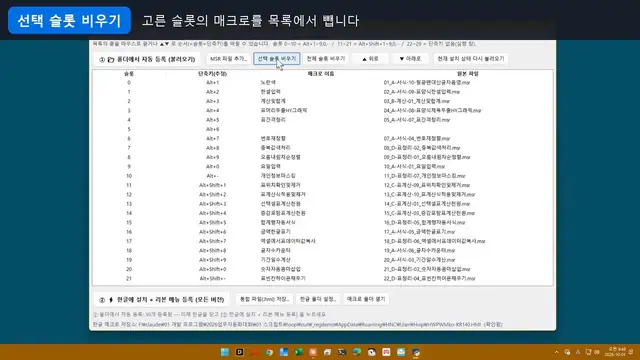Click the '원본 파일' column header

click(467, 74)
